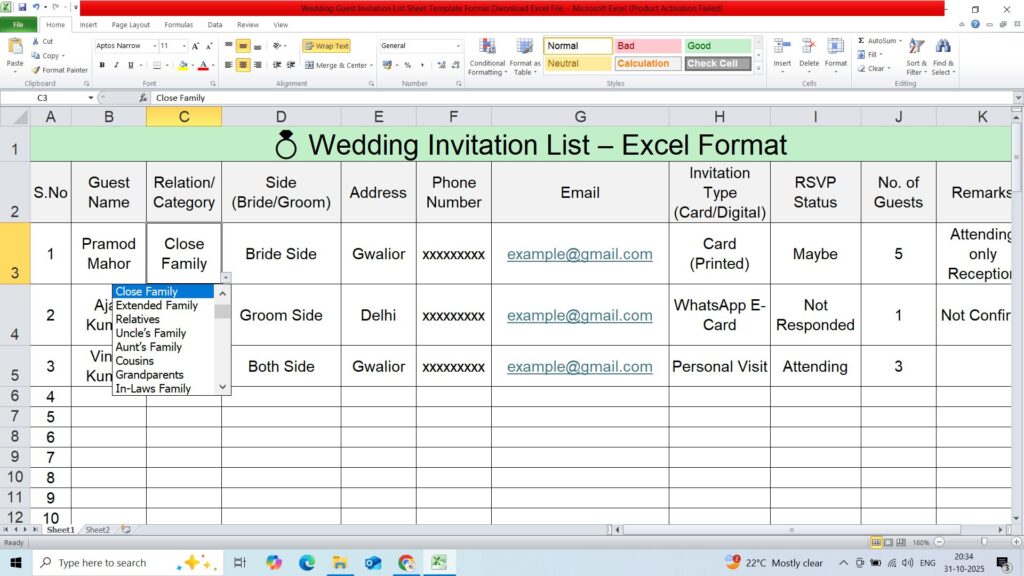The image size is (1024, 576).
Task: Switch to the Page Layout ribbon tab
Action: click(131, 25)
